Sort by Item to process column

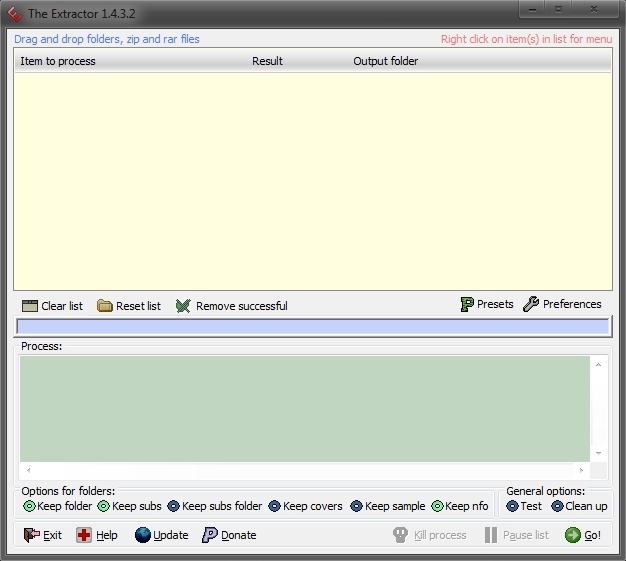click(x=58, y=61)
